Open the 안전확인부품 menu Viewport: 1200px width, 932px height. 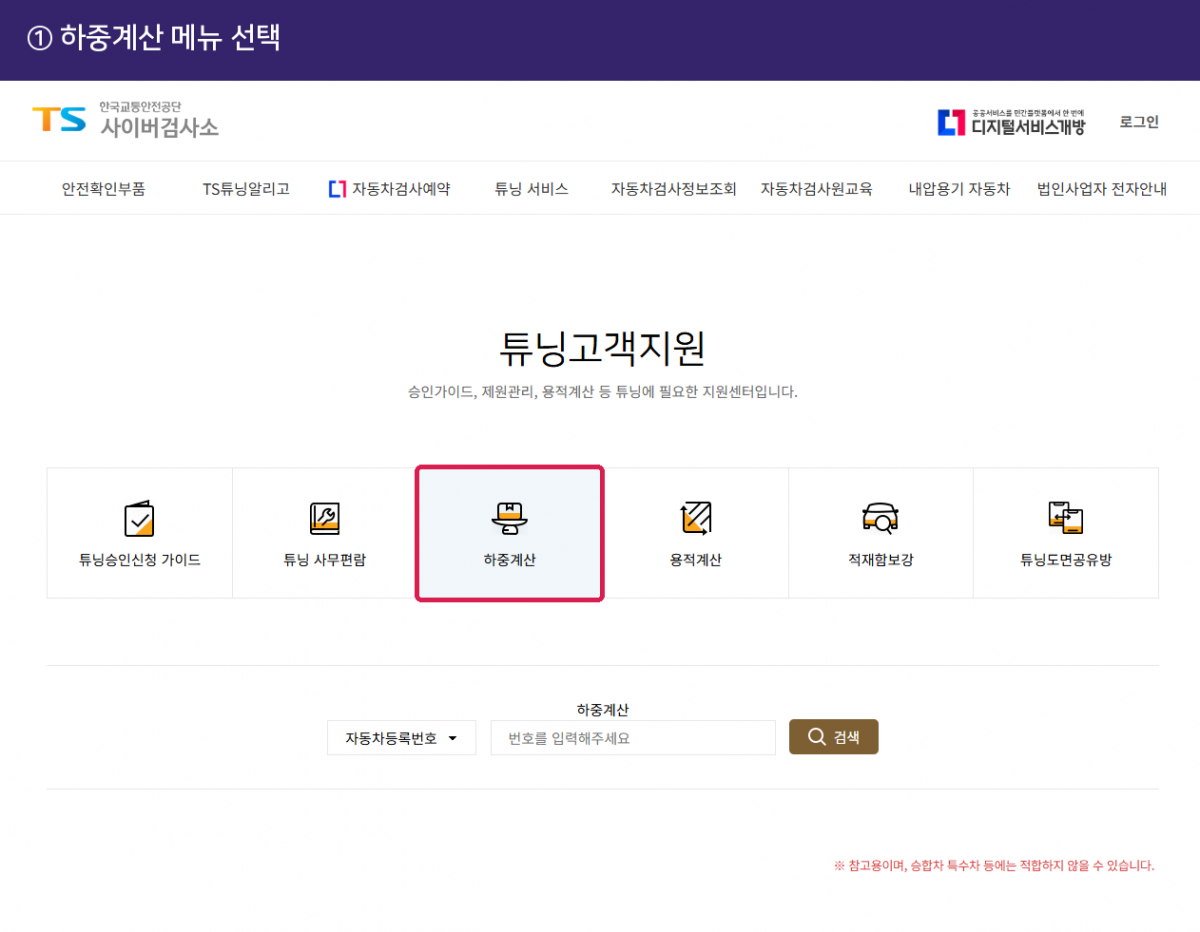pyautogui.click(x=103, y=189)
